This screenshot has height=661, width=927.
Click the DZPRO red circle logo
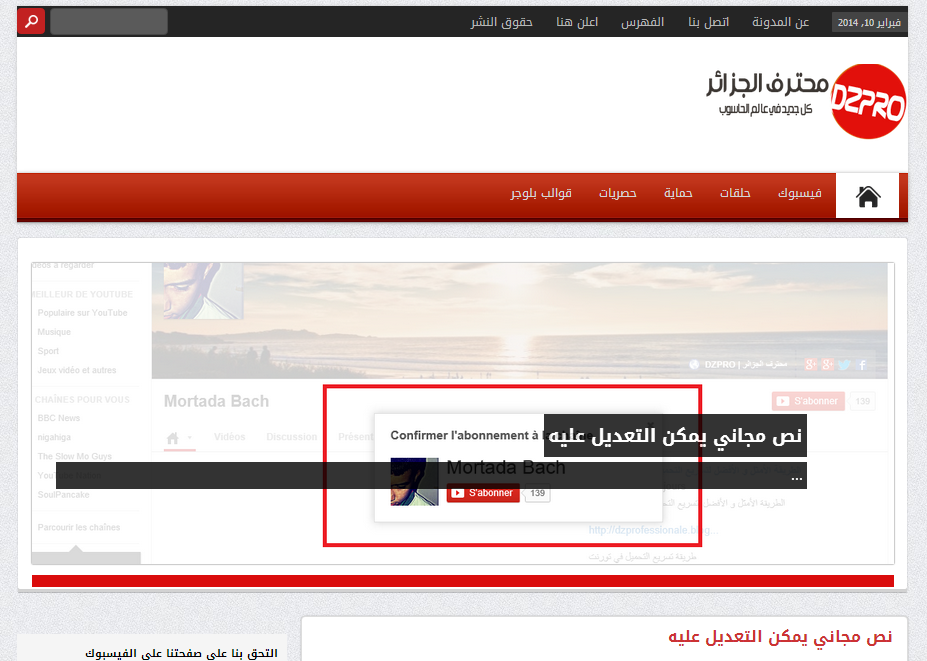(x=868, y=102)
